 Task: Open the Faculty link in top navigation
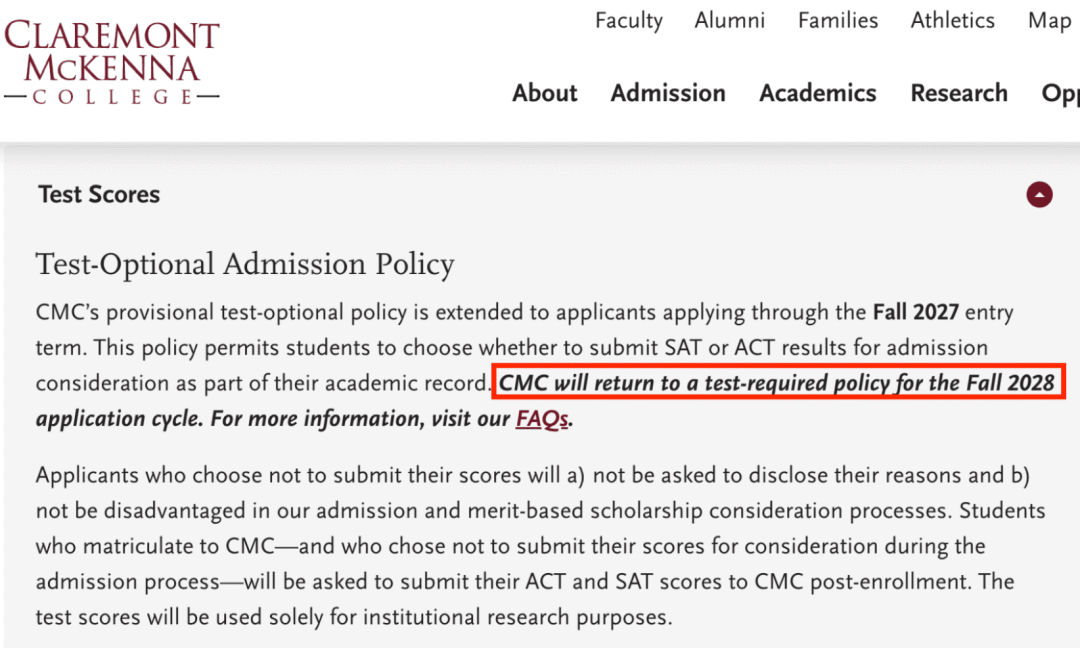pos(629,21)
